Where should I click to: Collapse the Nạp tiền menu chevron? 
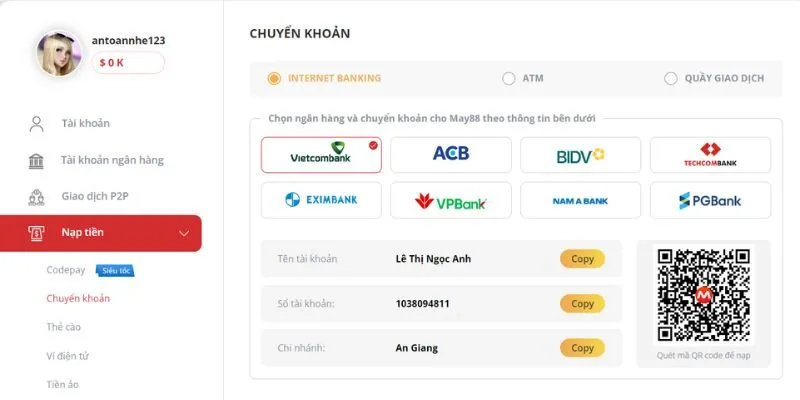[x=184, y=233]
